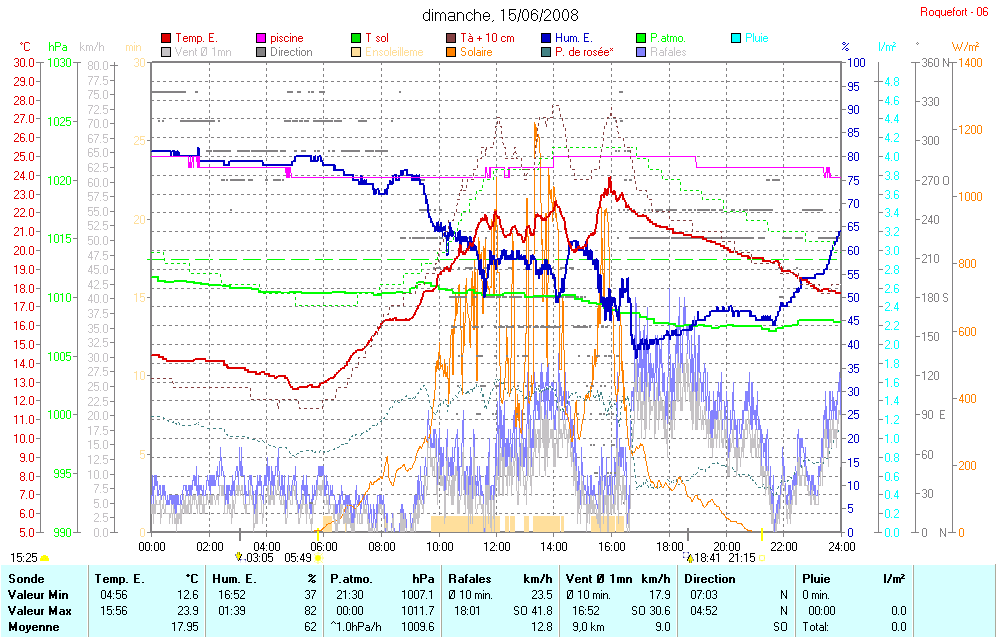
Task: Click the hPa axis unit label
Action: pyautogui.click(x=58, y=47)
